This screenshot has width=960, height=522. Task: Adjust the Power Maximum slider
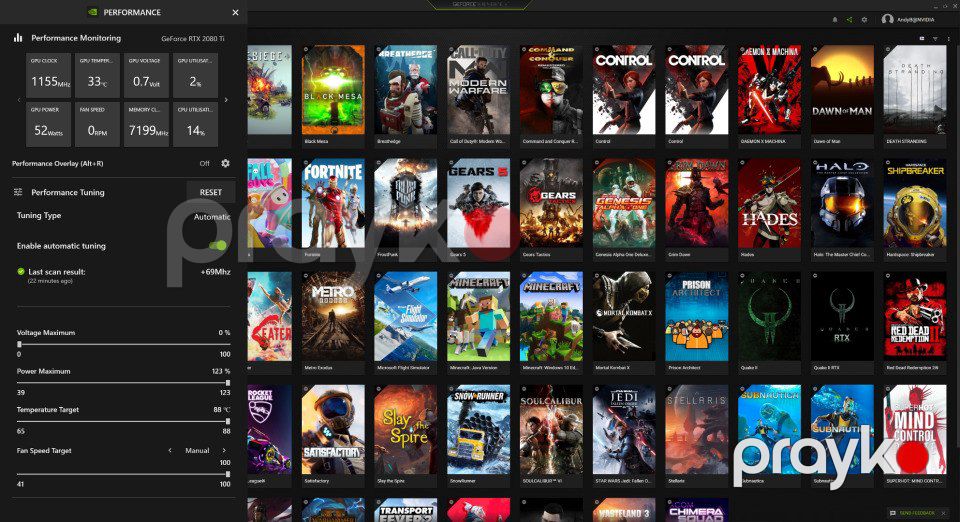(123, 382)
